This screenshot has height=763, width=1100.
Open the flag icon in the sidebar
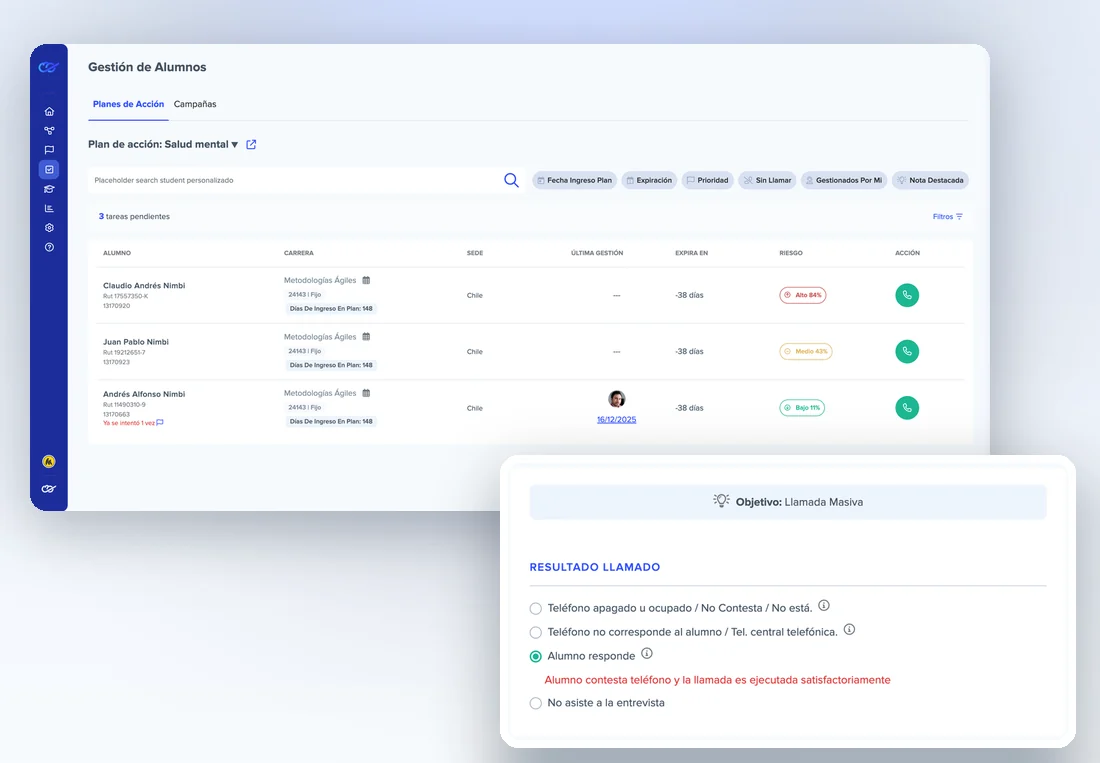(49, 150)
